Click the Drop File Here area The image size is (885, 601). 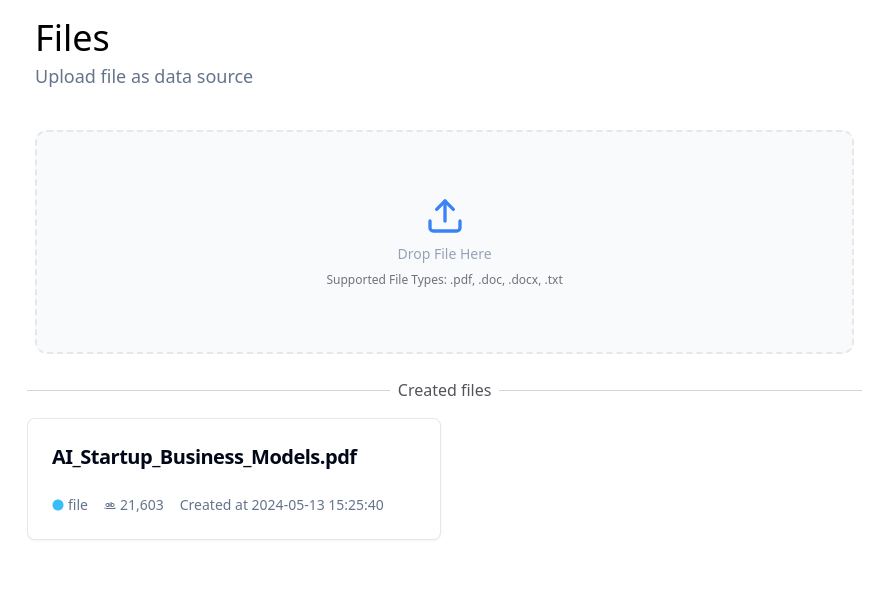coord(444,253)
